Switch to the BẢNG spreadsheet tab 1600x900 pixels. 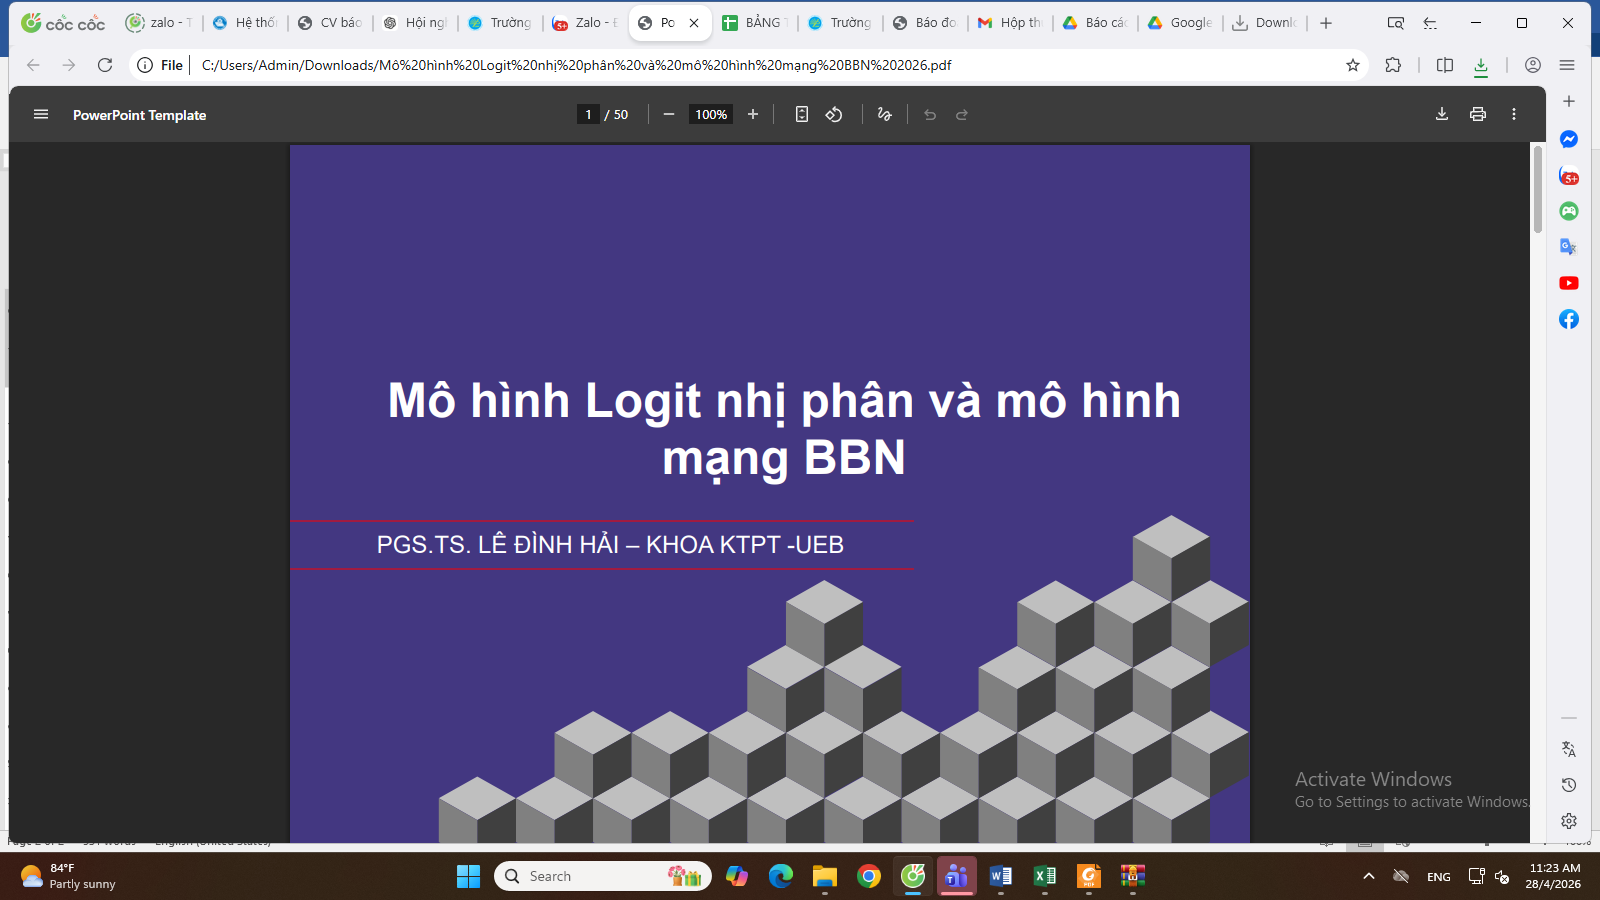click(756, 23)
